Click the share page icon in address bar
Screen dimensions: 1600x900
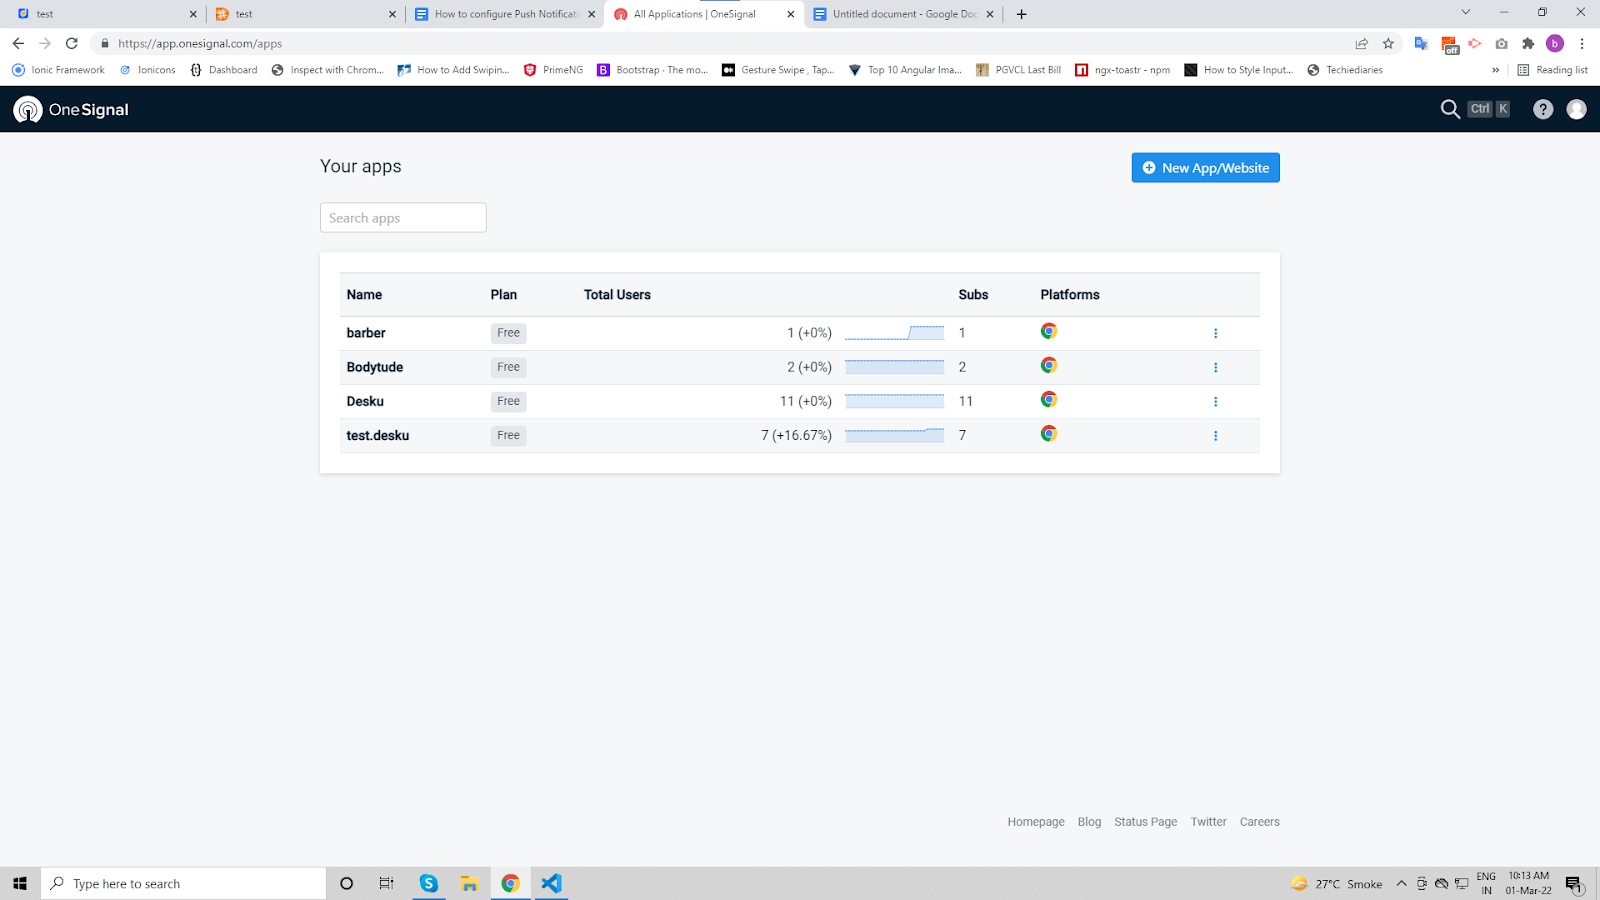(1361, 43)
